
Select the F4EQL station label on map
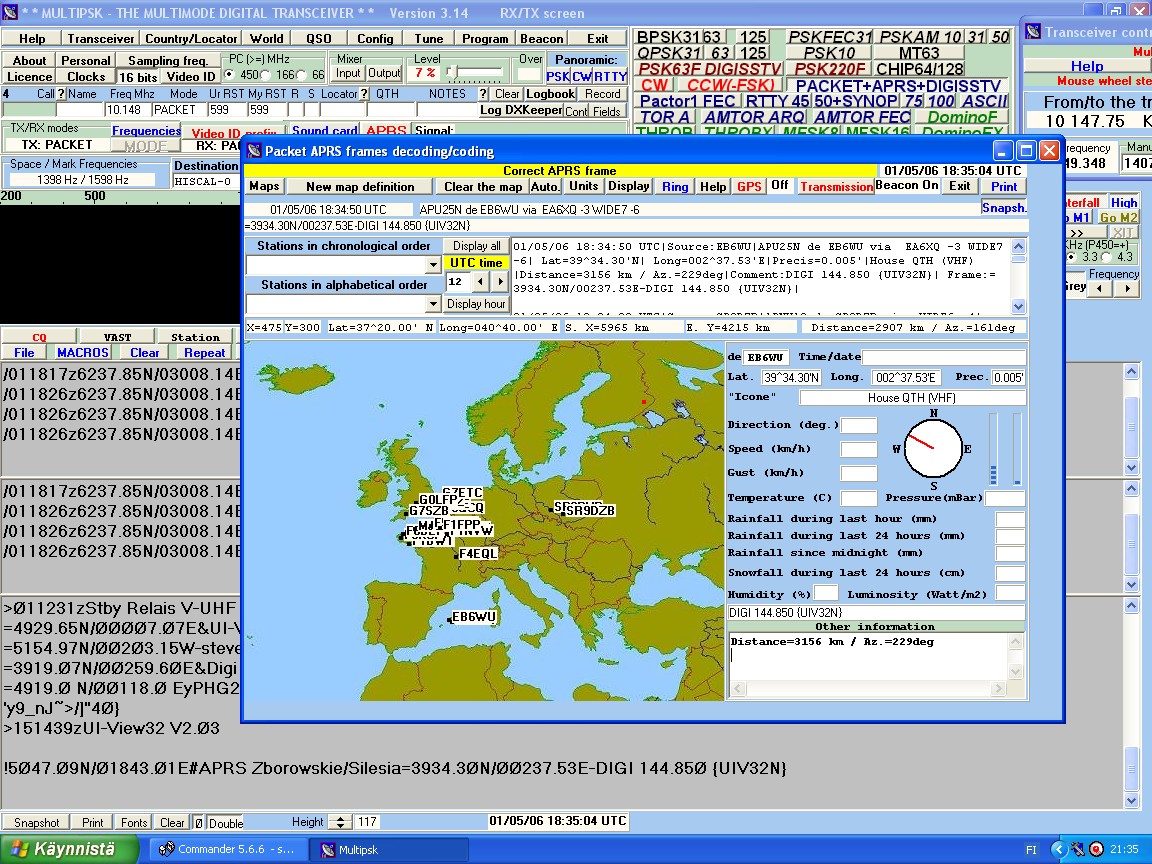pos(478,553)
